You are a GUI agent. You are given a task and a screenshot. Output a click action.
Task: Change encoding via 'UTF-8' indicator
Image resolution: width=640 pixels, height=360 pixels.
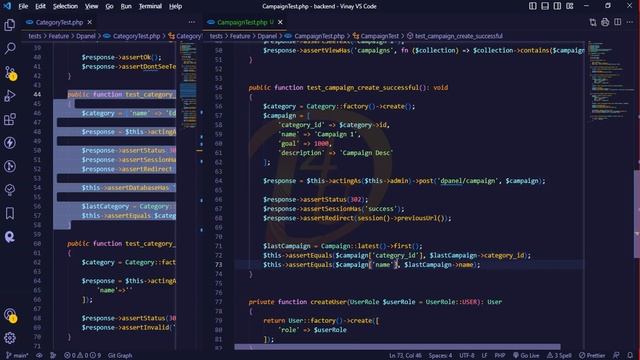pos(467,356)
